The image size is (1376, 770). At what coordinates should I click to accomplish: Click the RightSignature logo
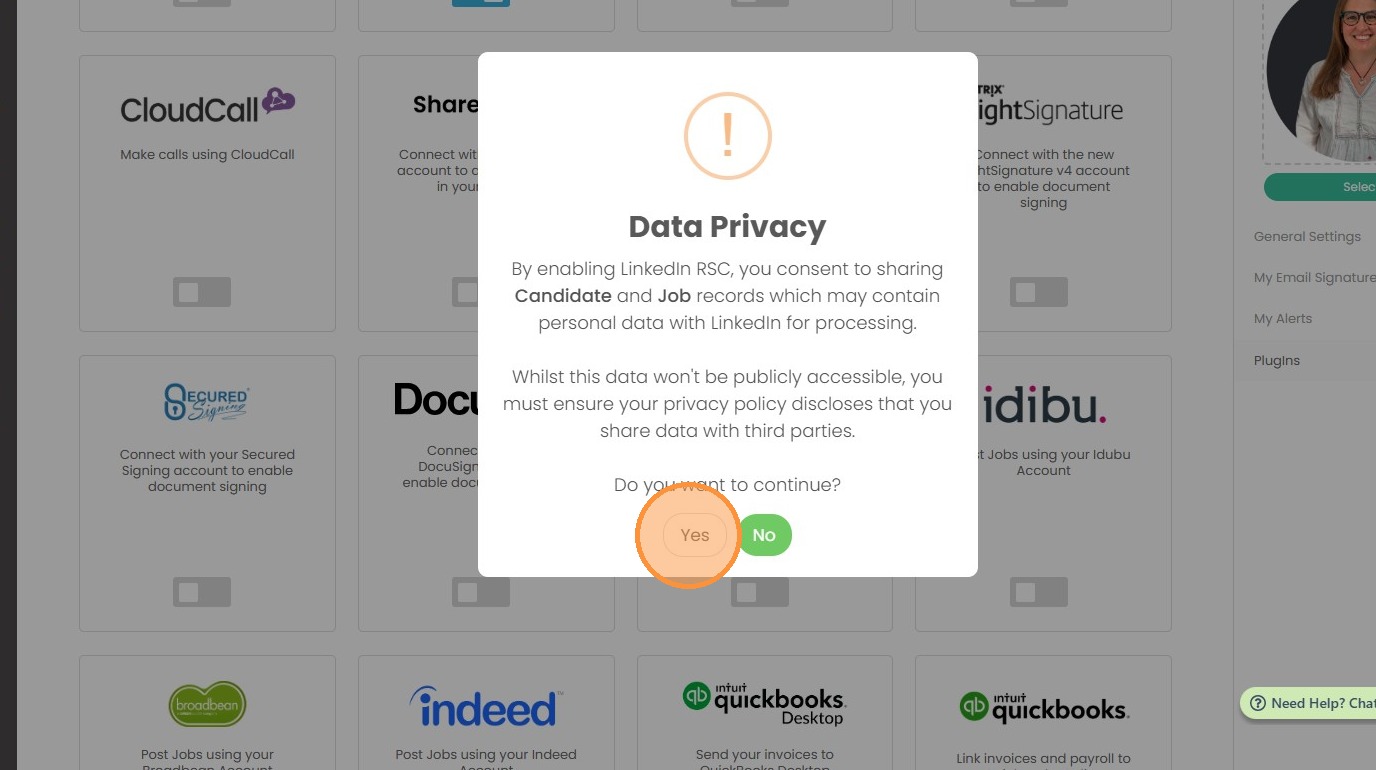(x=1050, y=106)
